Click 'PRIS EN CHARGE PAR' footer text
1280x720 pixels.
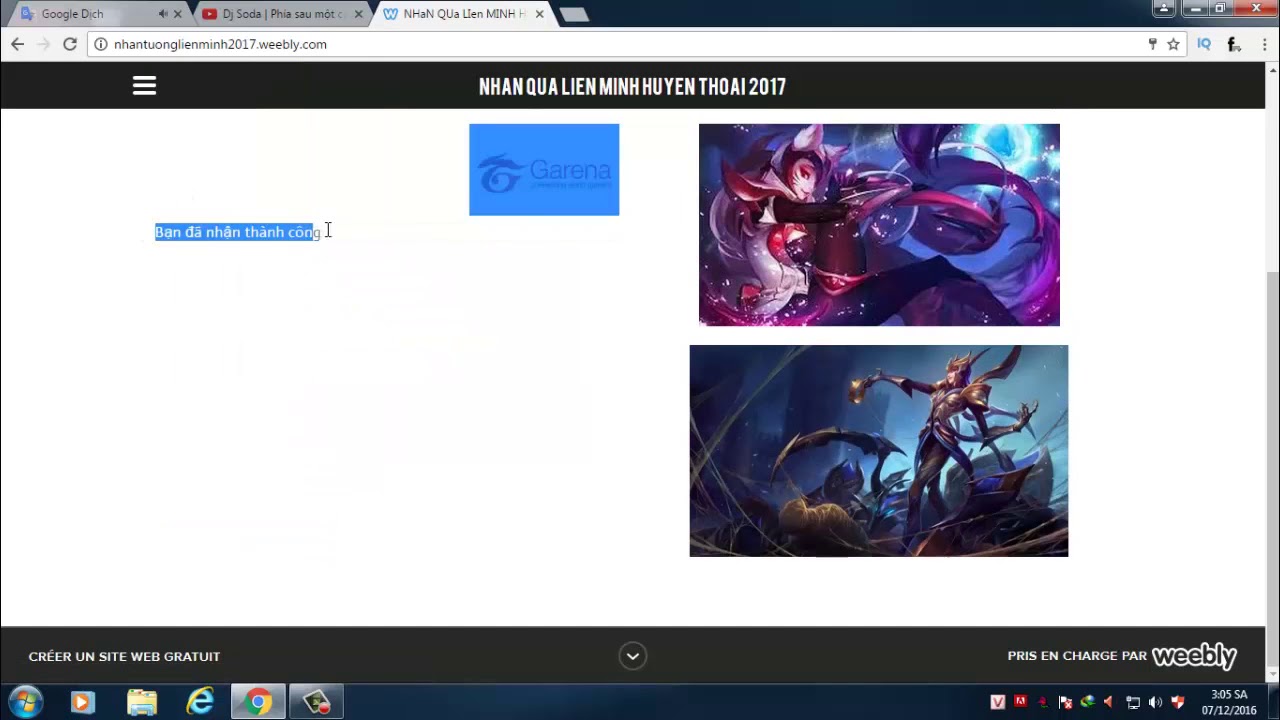1077,656
